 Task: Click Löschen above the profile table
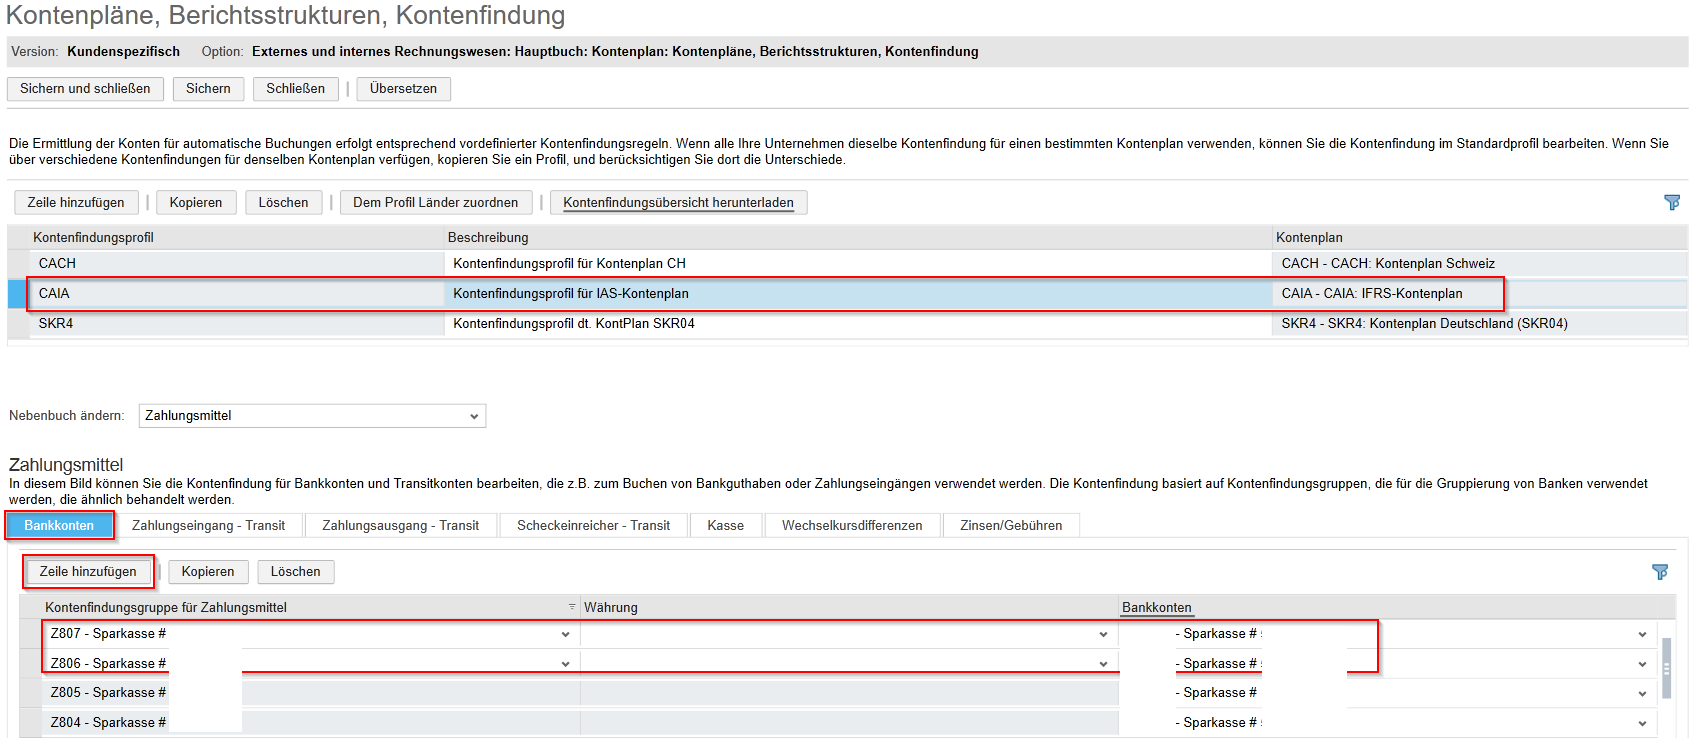click(x=283, y=203)
